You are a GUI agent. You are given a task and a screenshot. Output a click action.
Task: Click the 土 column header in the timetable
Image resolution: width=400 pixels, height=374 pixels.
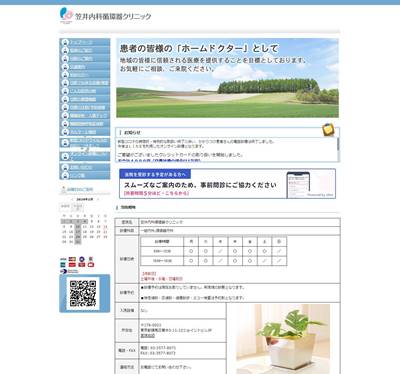(265, 242)
